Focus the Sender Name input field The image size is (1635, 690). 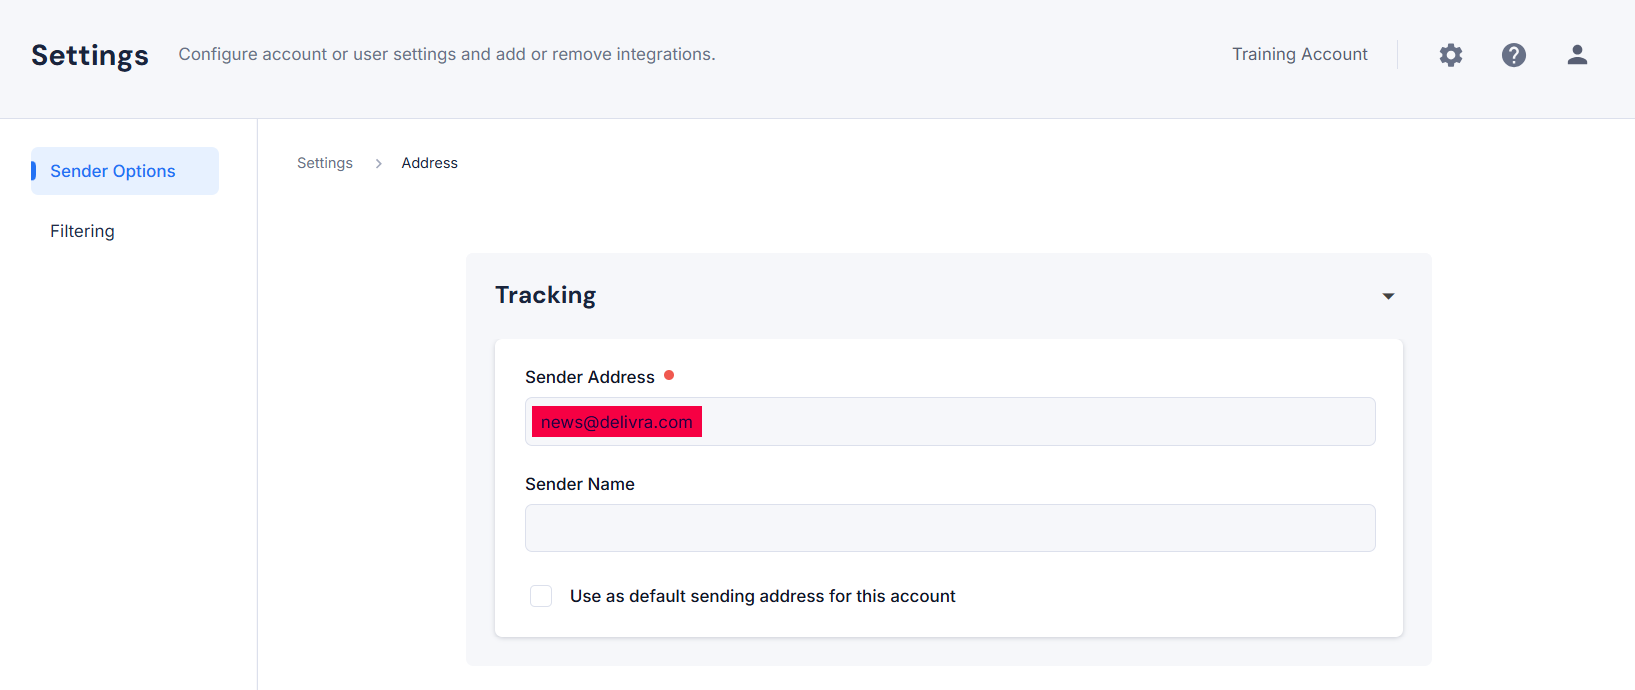click(950, 528)
